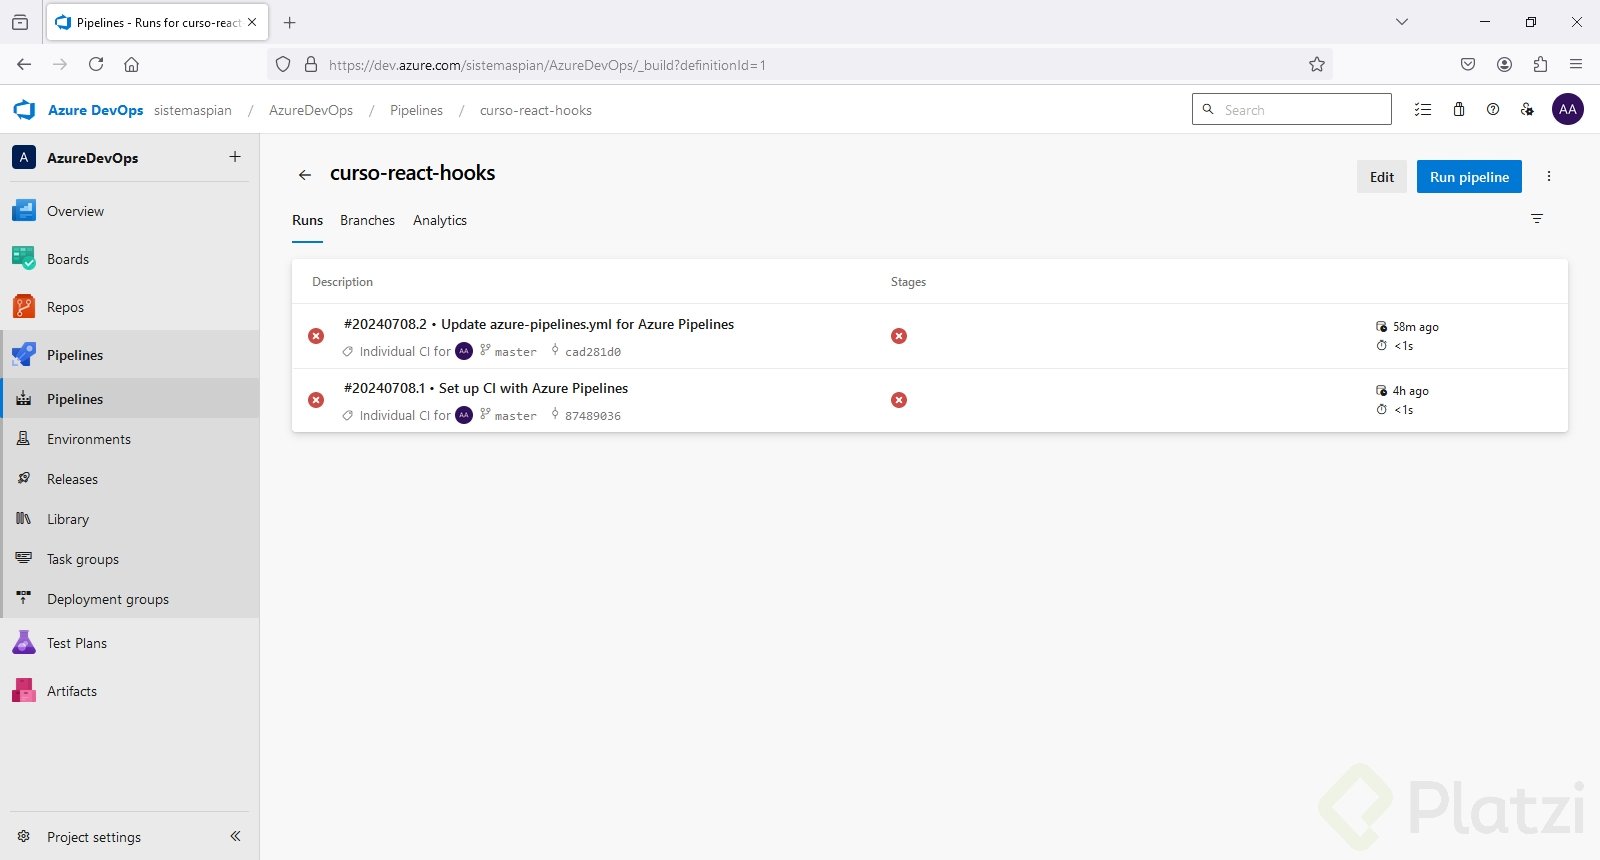The width and height of the screenshot is (1600, 860).
Task: Collapse the sidebar with double chevron
Action: point(235,836)
